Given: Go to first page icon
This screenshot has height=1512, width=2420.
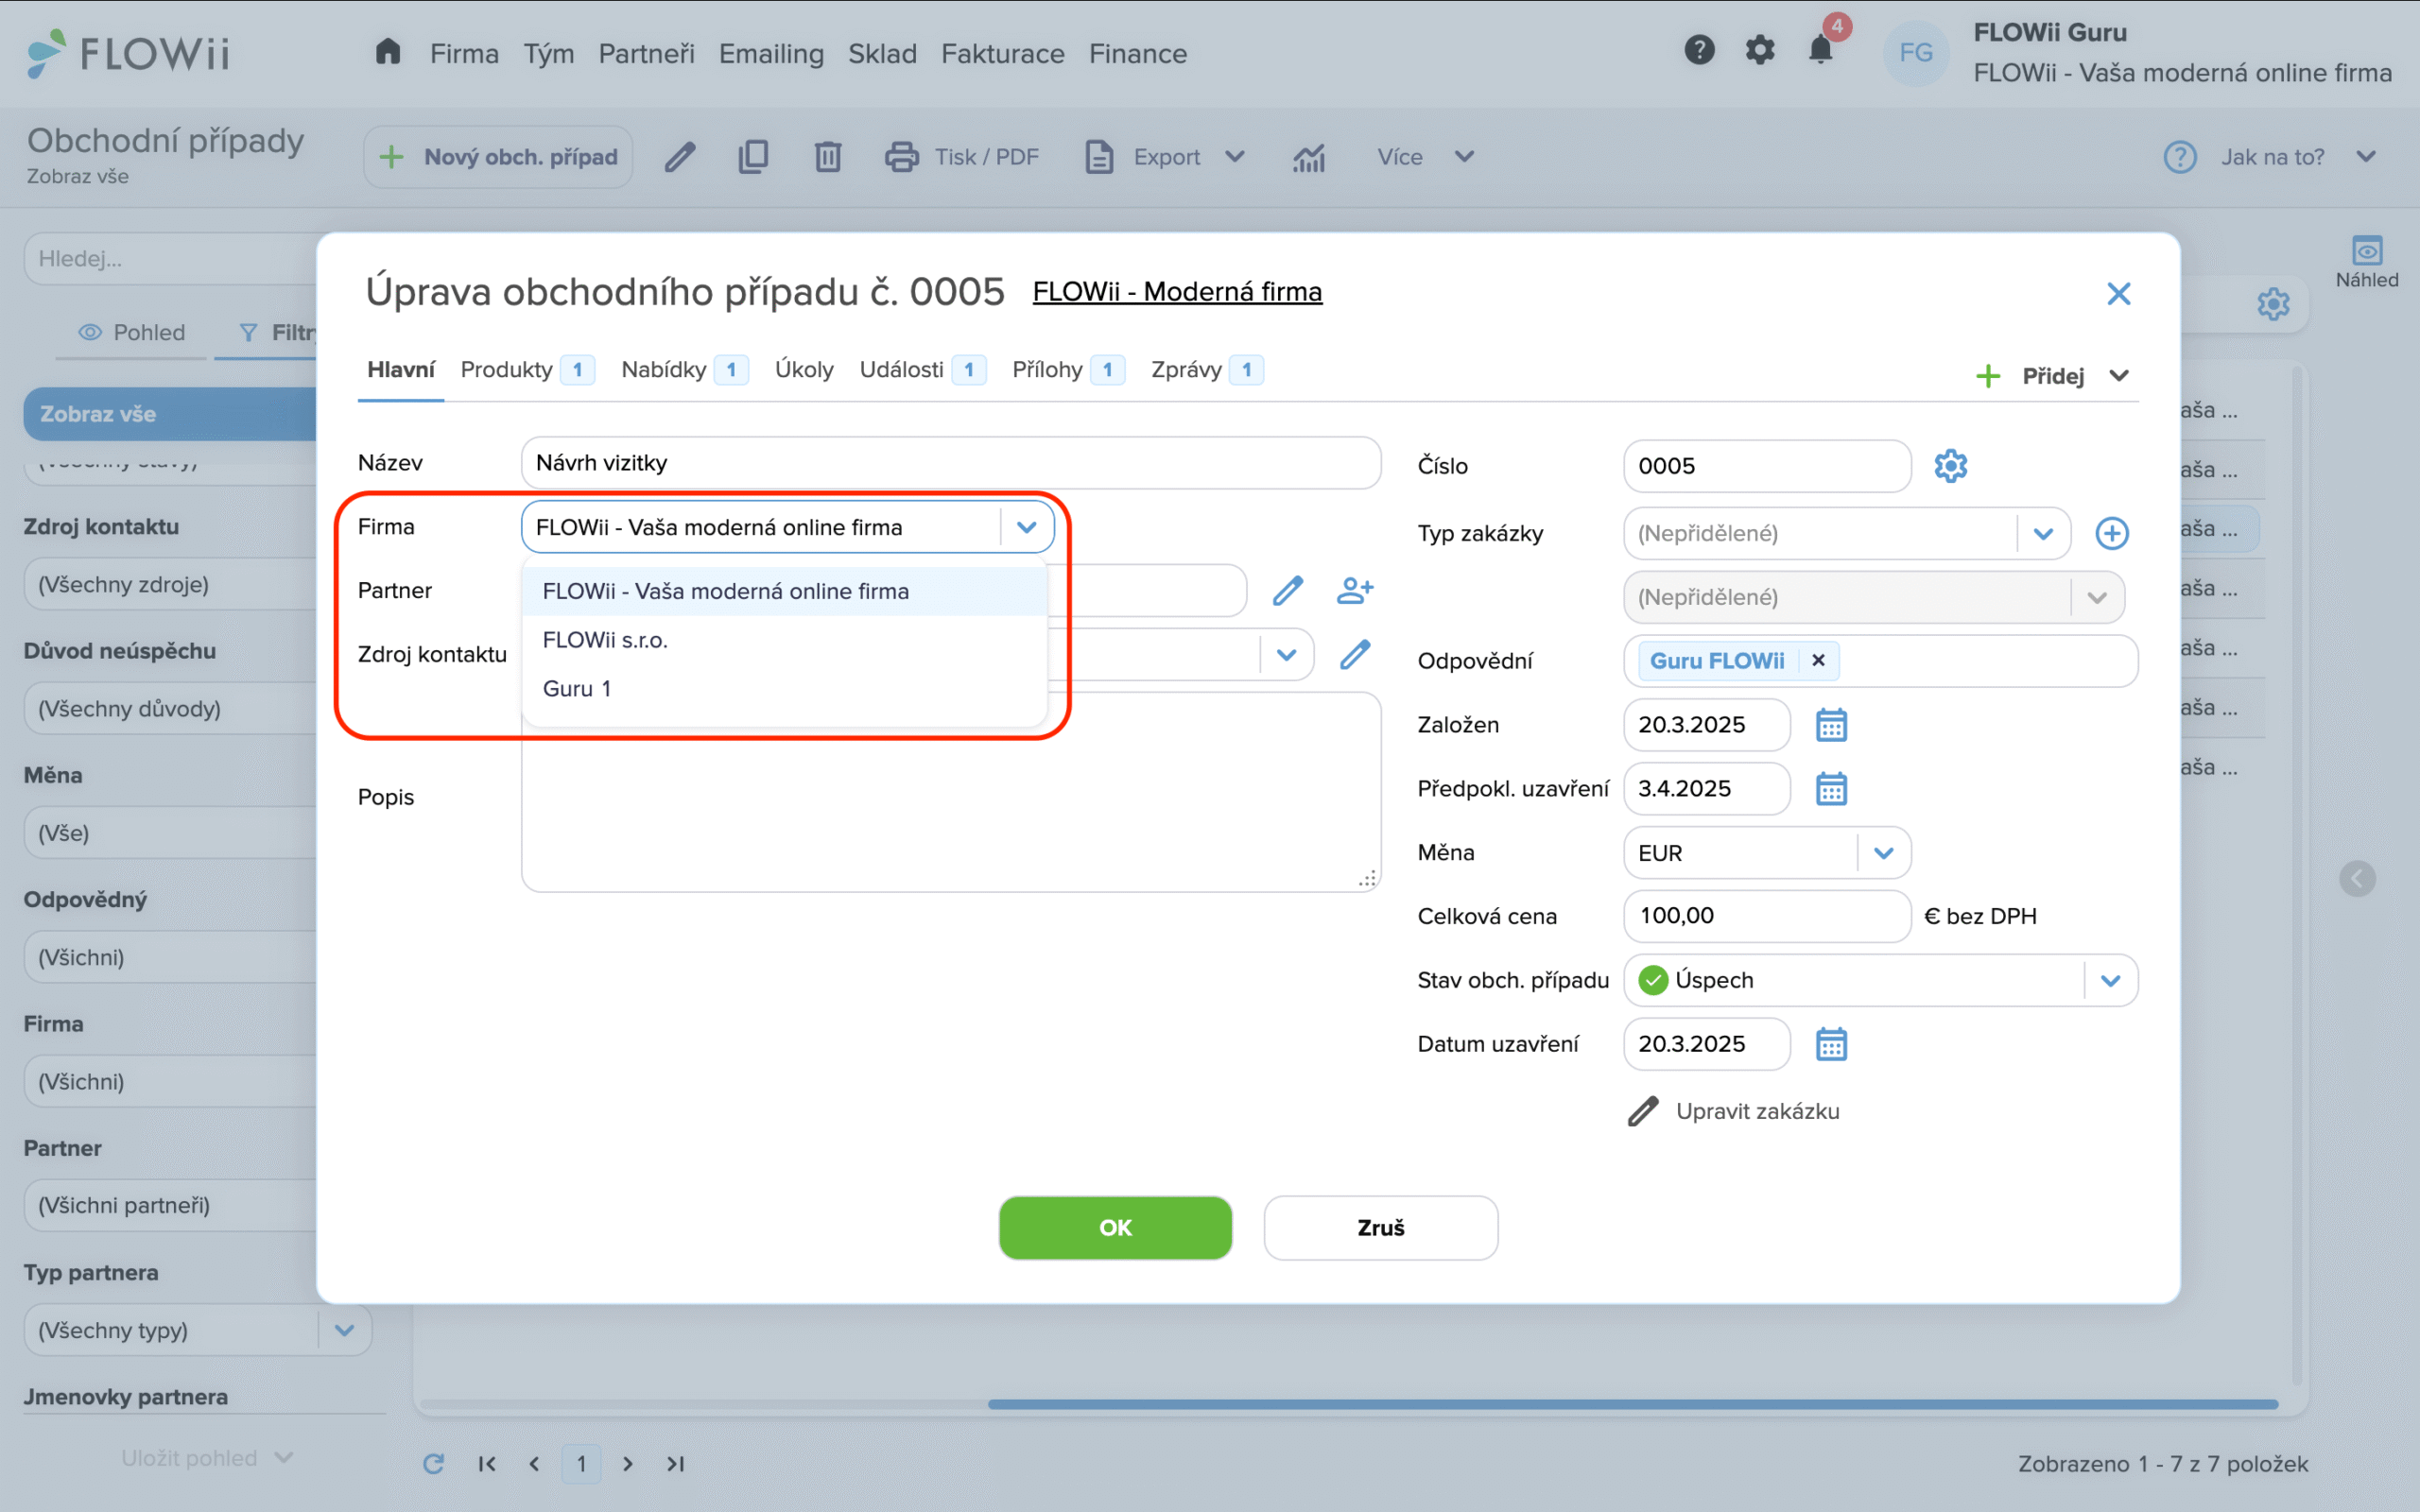Looking at the screenshot, I should pos(487,1464).
